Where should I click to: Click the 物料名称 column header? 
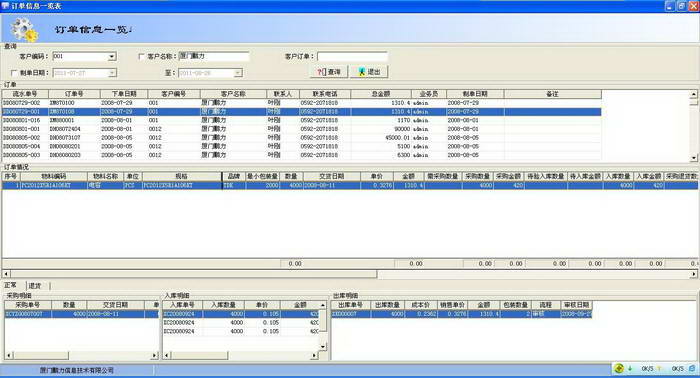[105, 176]
